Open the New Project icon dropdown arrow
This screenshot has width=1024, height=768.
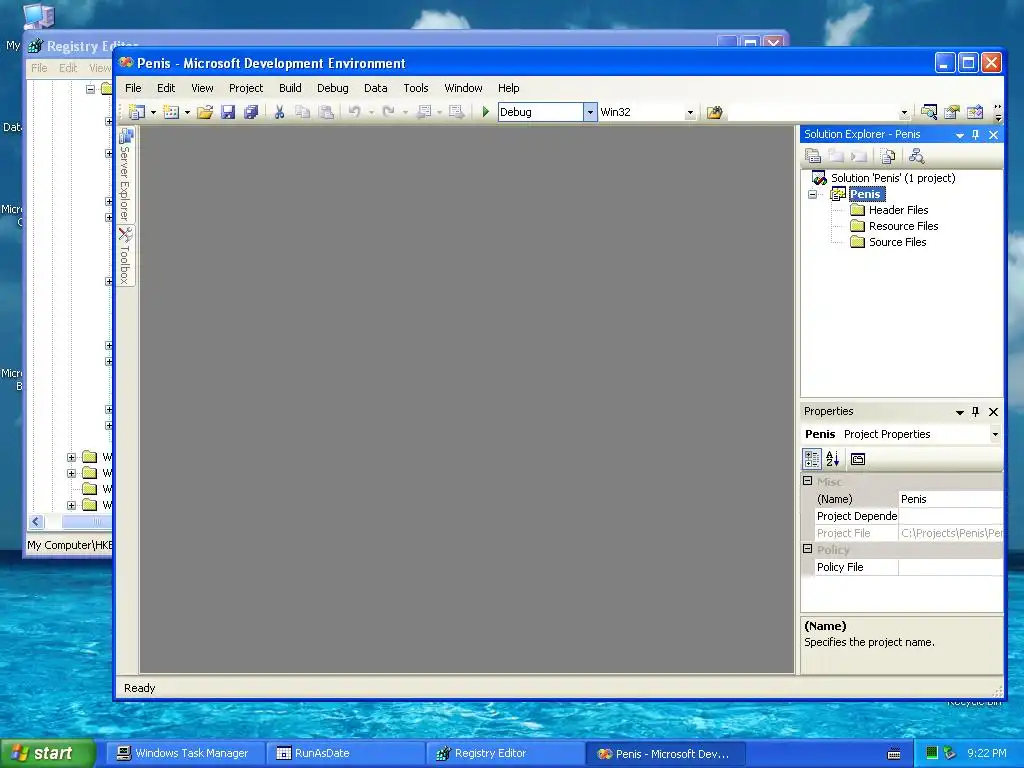[x=153, y=112]
